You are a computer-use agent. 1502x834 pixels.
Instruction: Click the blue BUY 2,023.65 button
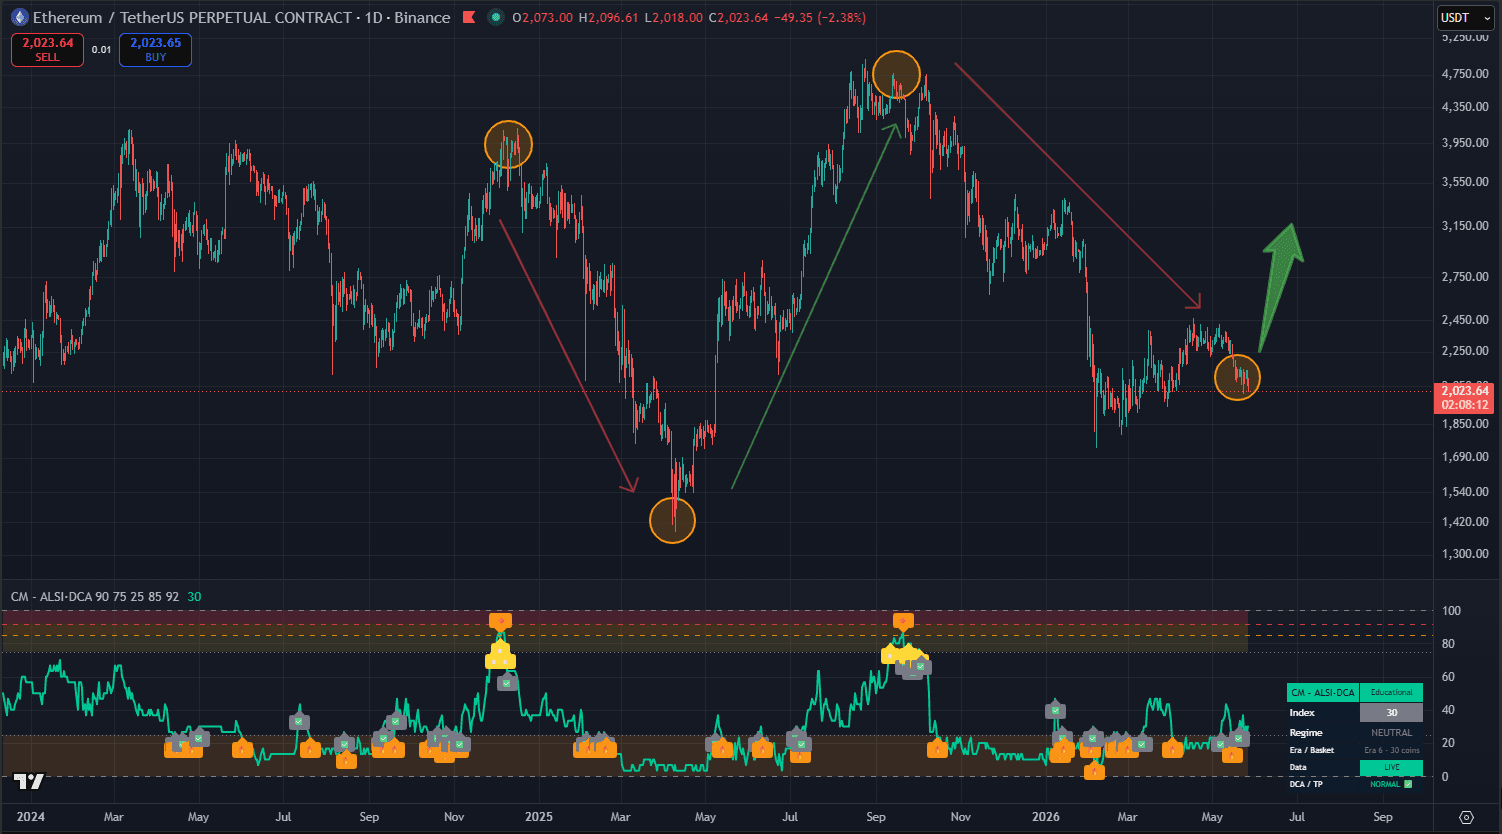pos(155,50)
